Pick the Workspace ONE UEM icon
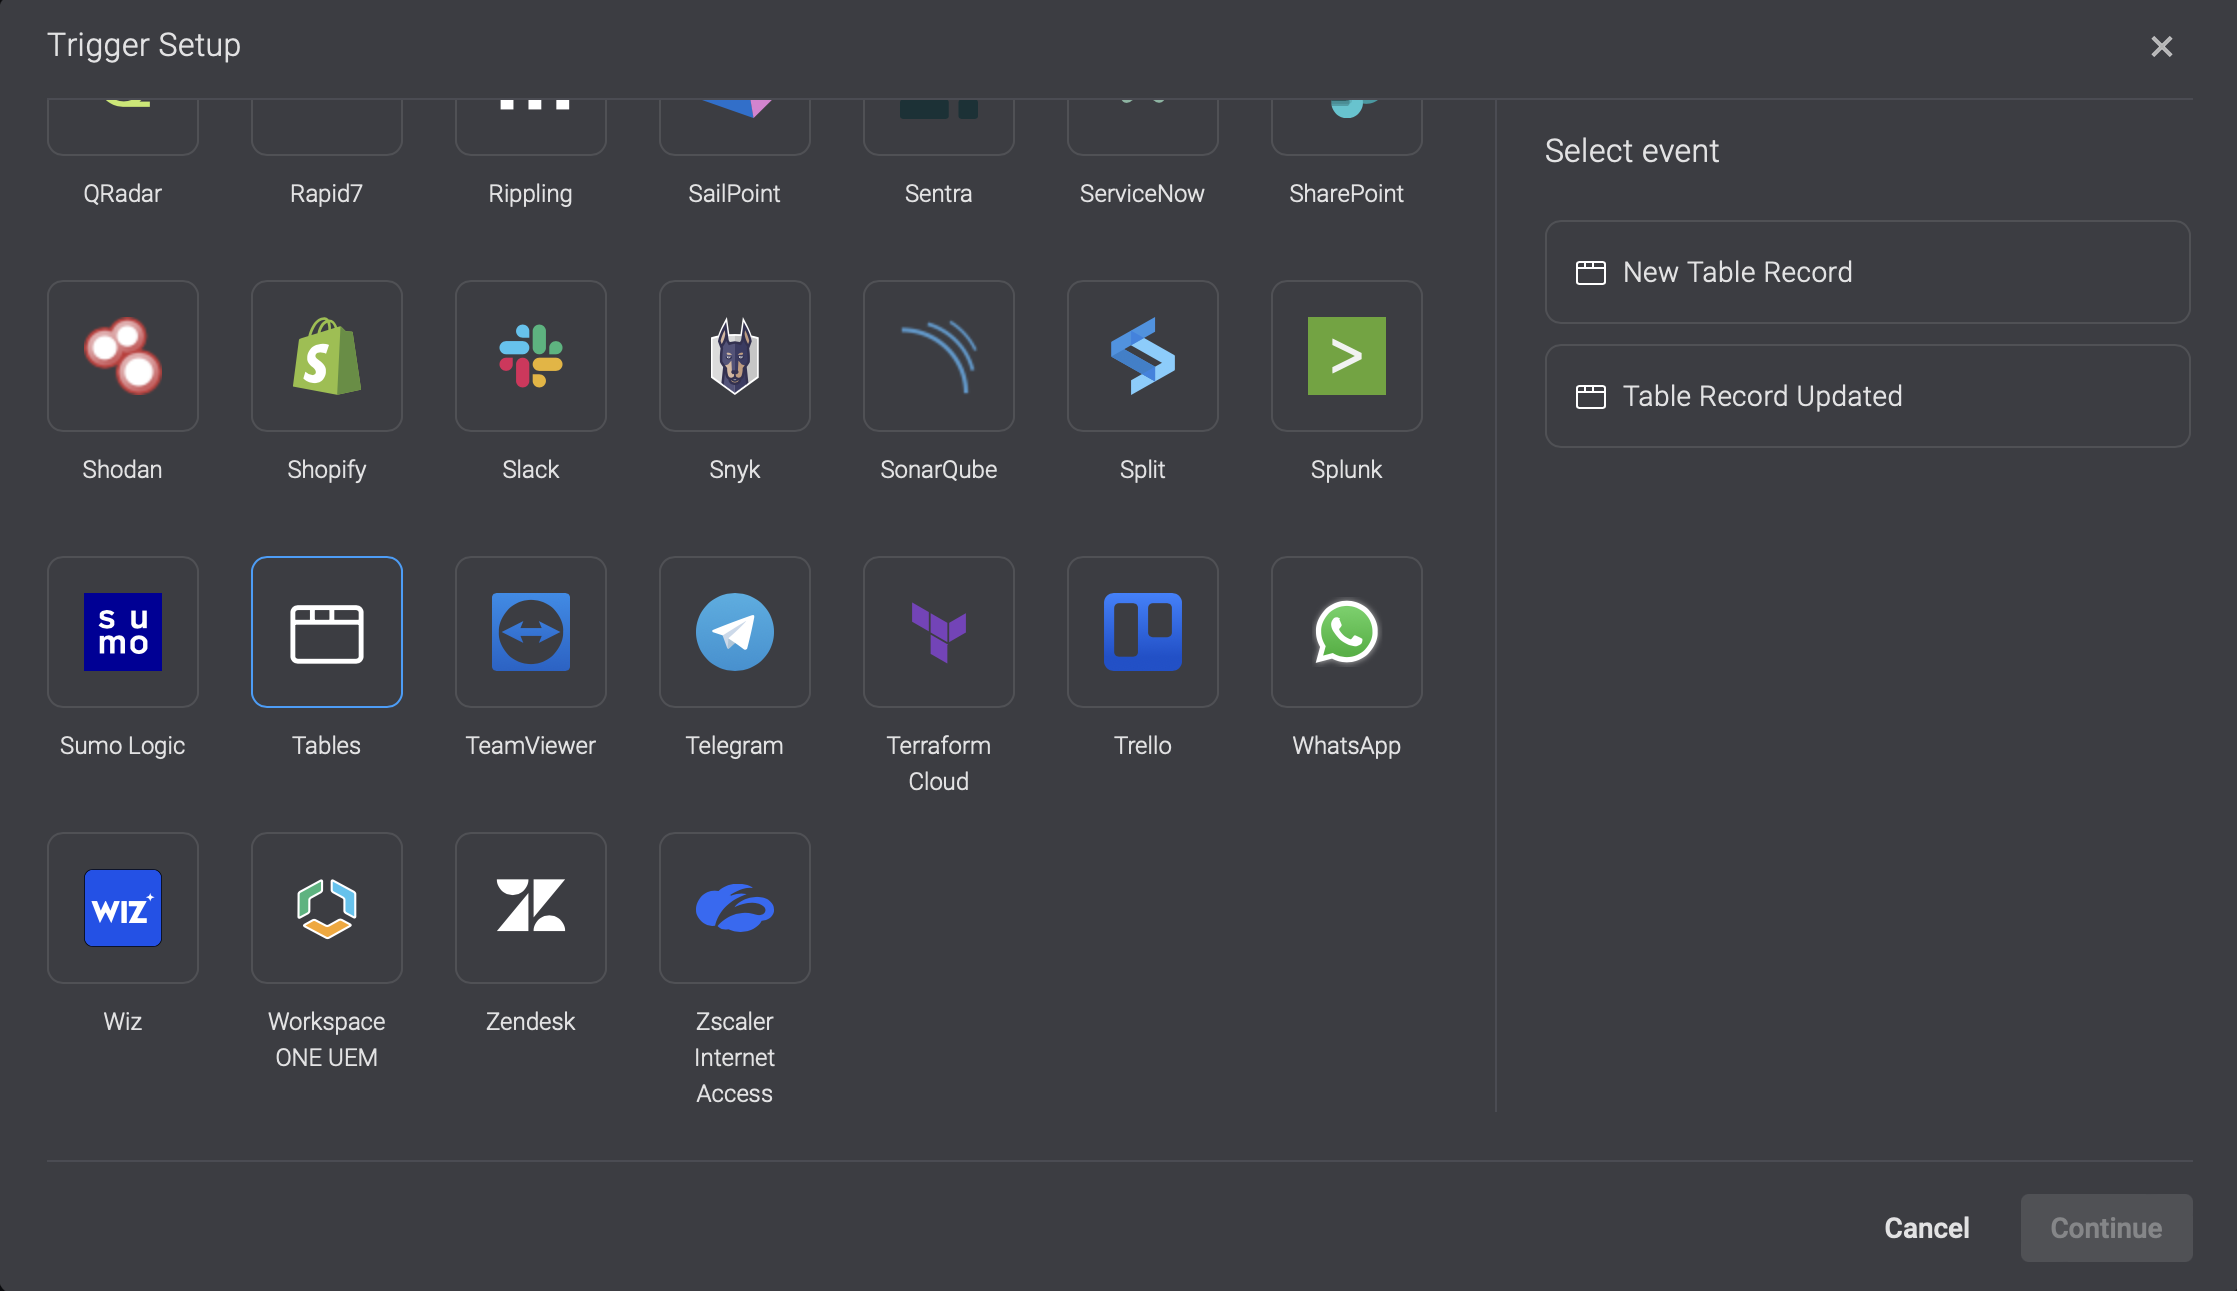The height and width of the screenshot is (1291, 2237). [x=327, y=908]
